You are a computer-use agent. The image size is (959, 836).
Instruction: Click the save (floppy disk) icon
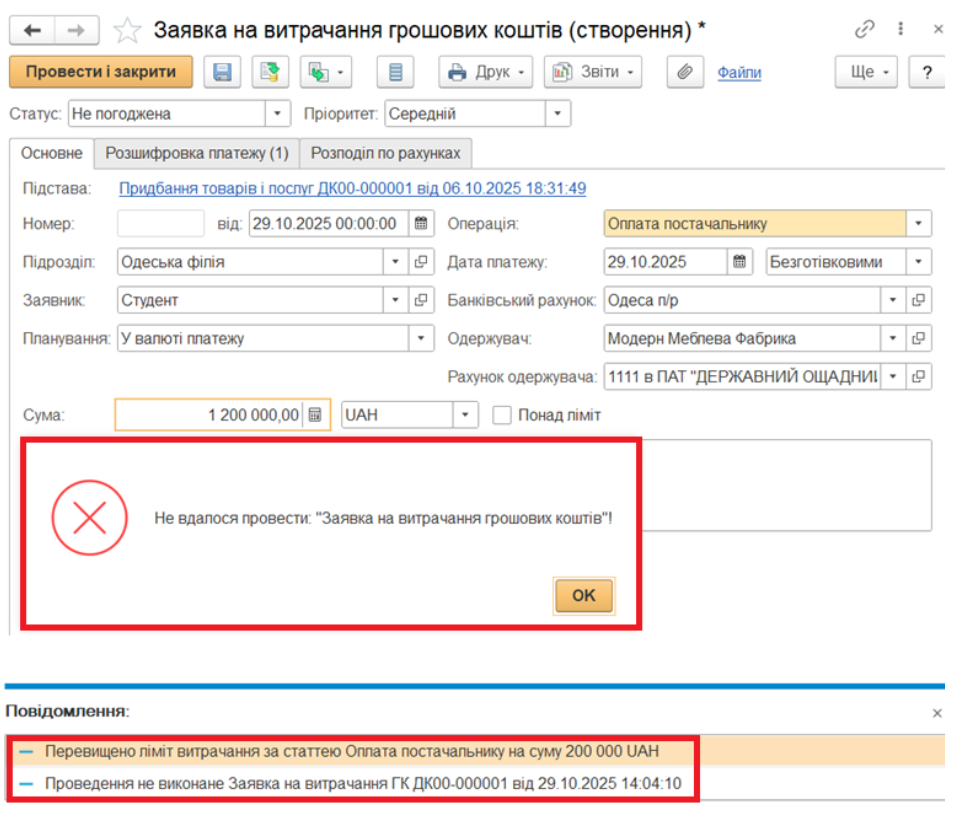pos(222,72)
